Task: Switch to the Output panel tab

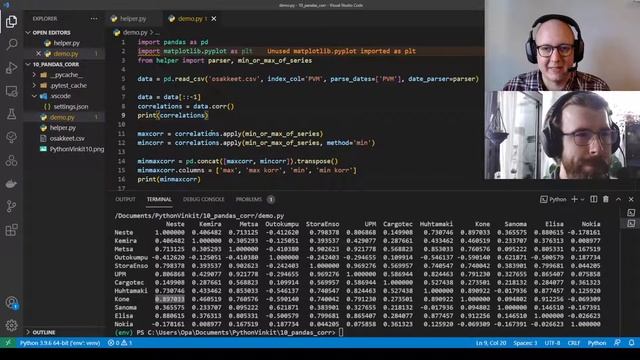Action: pos(125,199)
